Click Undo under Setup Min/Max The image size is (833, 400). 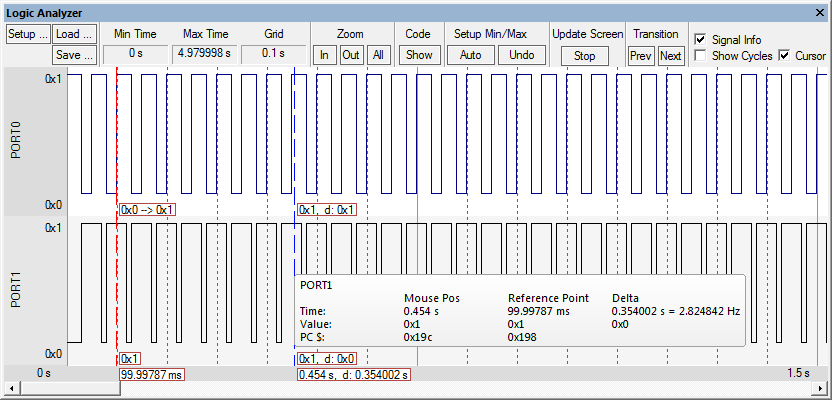[522, 55]
